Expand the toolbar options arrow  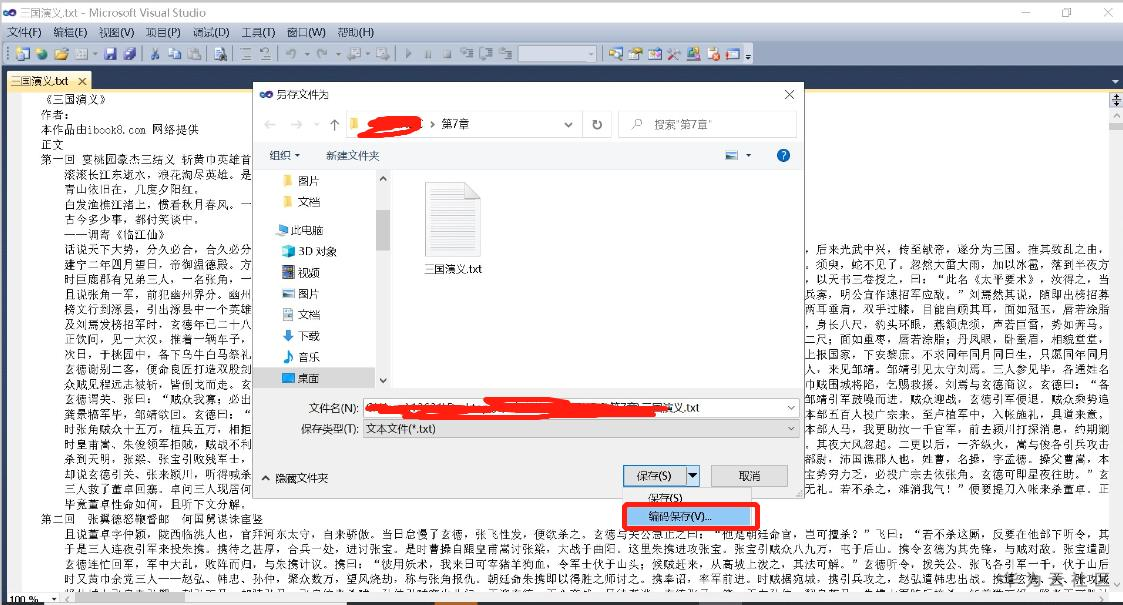pos(748,55)
